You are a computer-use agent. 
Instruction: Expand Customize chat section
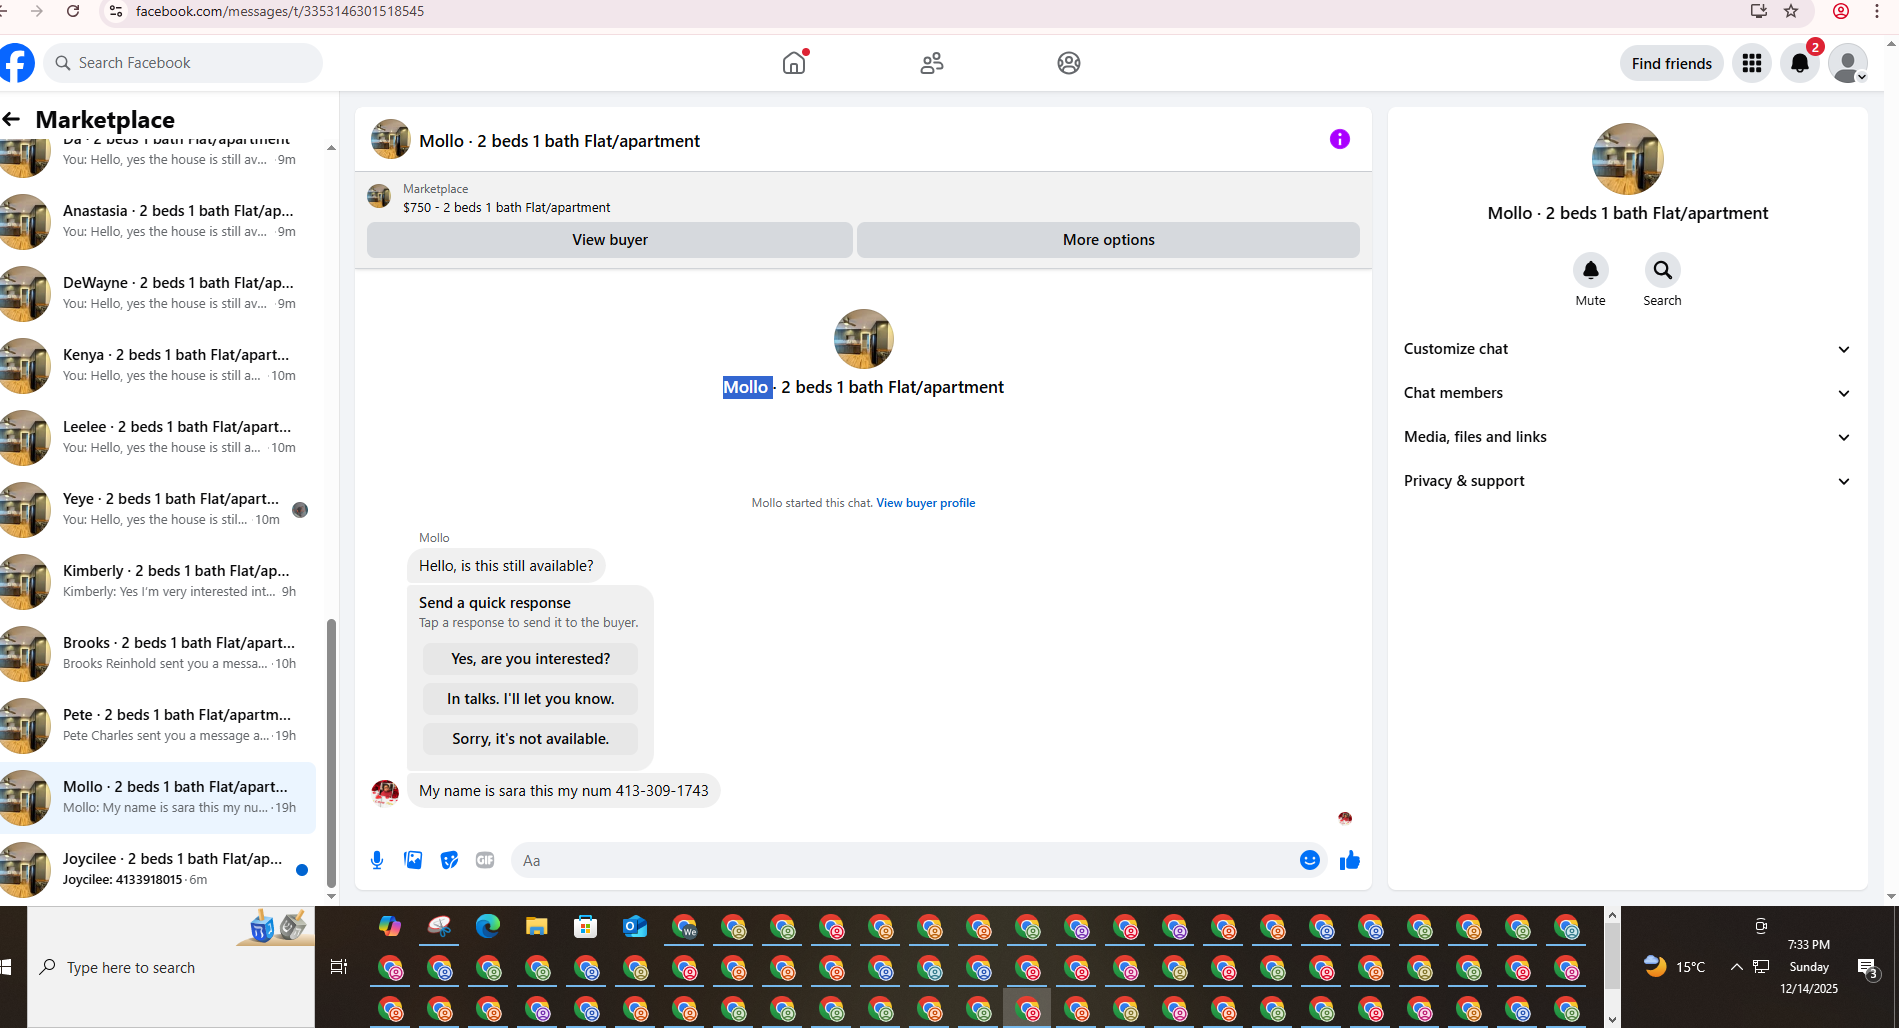click(x=1628, y=349)
